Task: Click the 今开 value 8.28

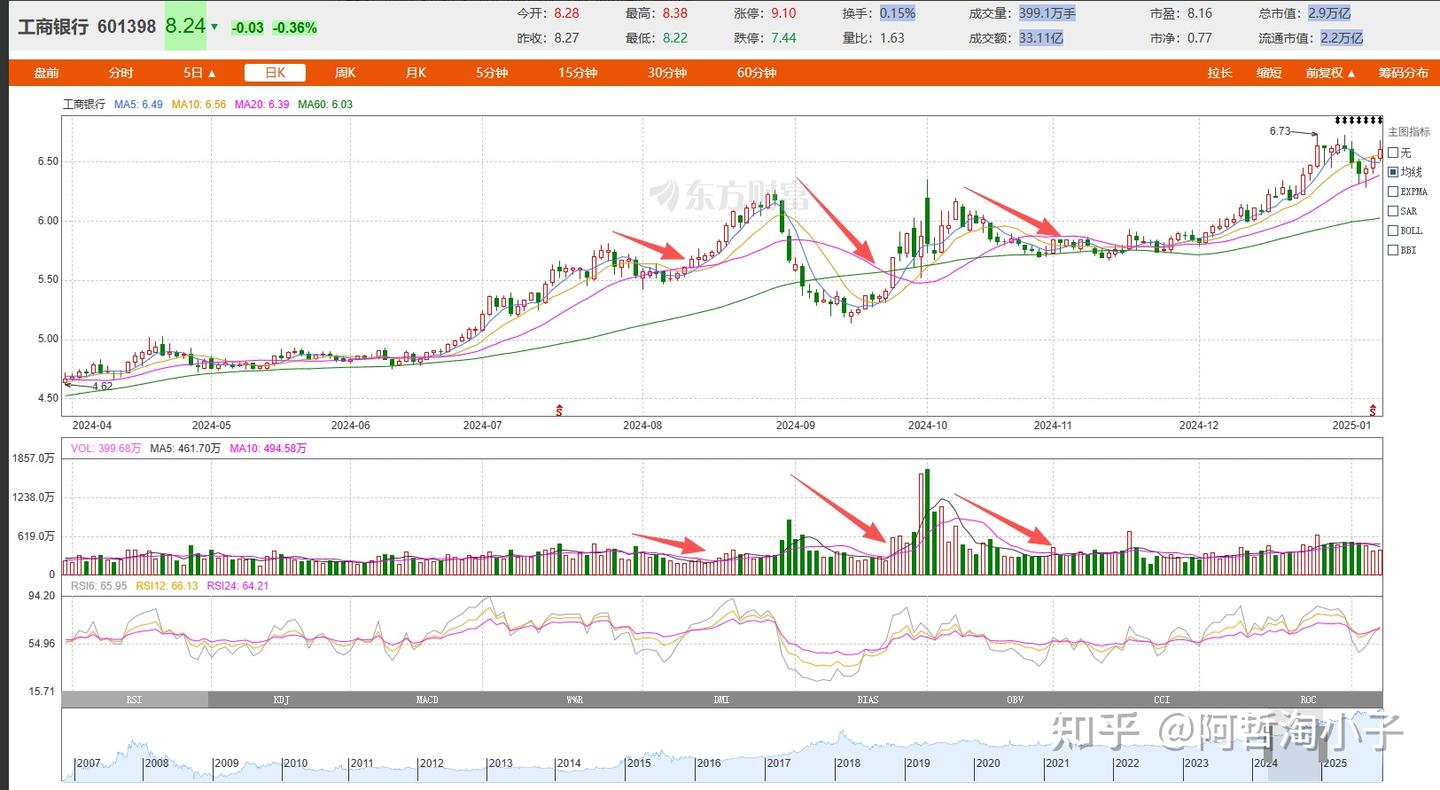Action: click(x=566, y=13)
